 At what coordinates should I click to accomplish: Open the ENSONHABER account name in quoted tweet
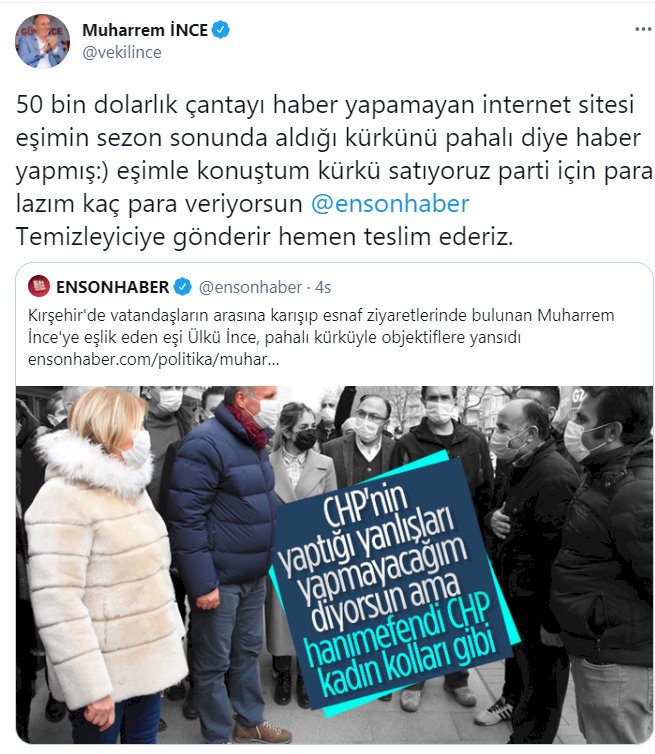pyautogui.click(x=113, y=287)
